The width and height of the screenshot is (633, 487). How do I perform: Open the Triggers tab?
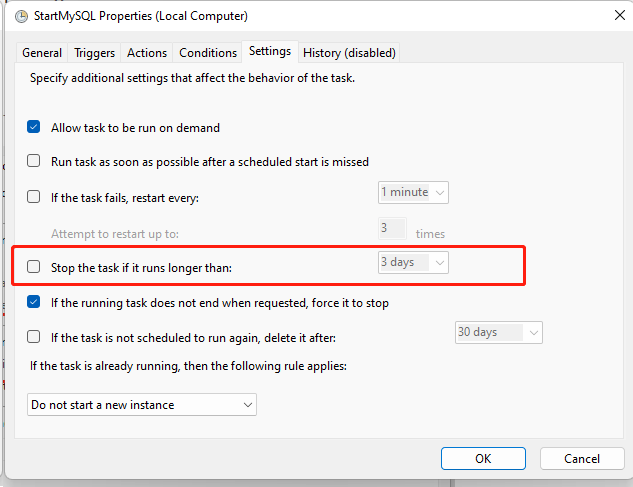pyautogui.click(x=95, y=53)
